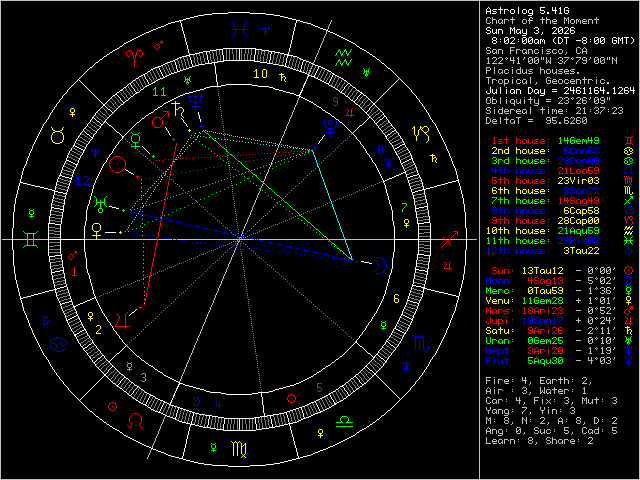This screenshot has height=480, width=640.
Task: Select the 'Chart of the Moment' line
Action: pyautogui.click(x=542, y=21)
